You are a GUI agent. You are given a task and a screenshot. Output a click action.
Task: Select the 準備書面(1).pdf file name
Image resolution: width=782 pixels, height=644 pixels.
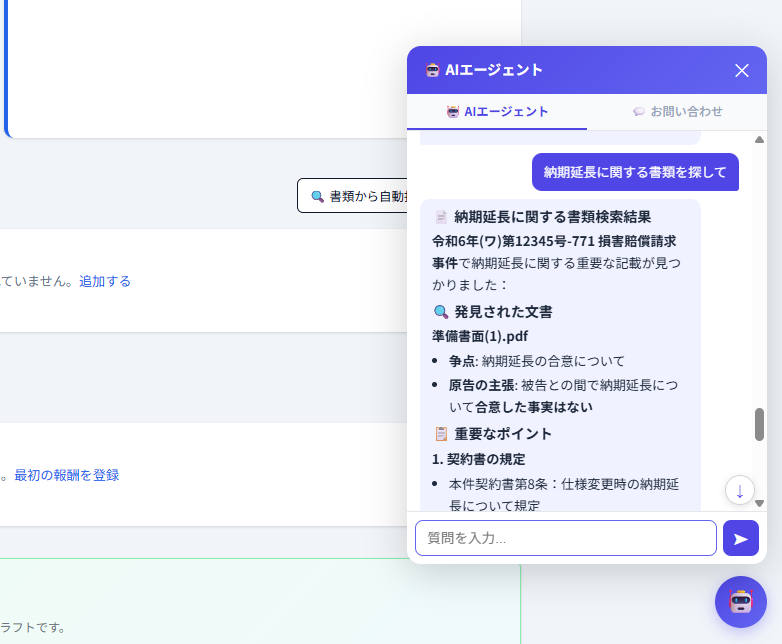[479, 337]
